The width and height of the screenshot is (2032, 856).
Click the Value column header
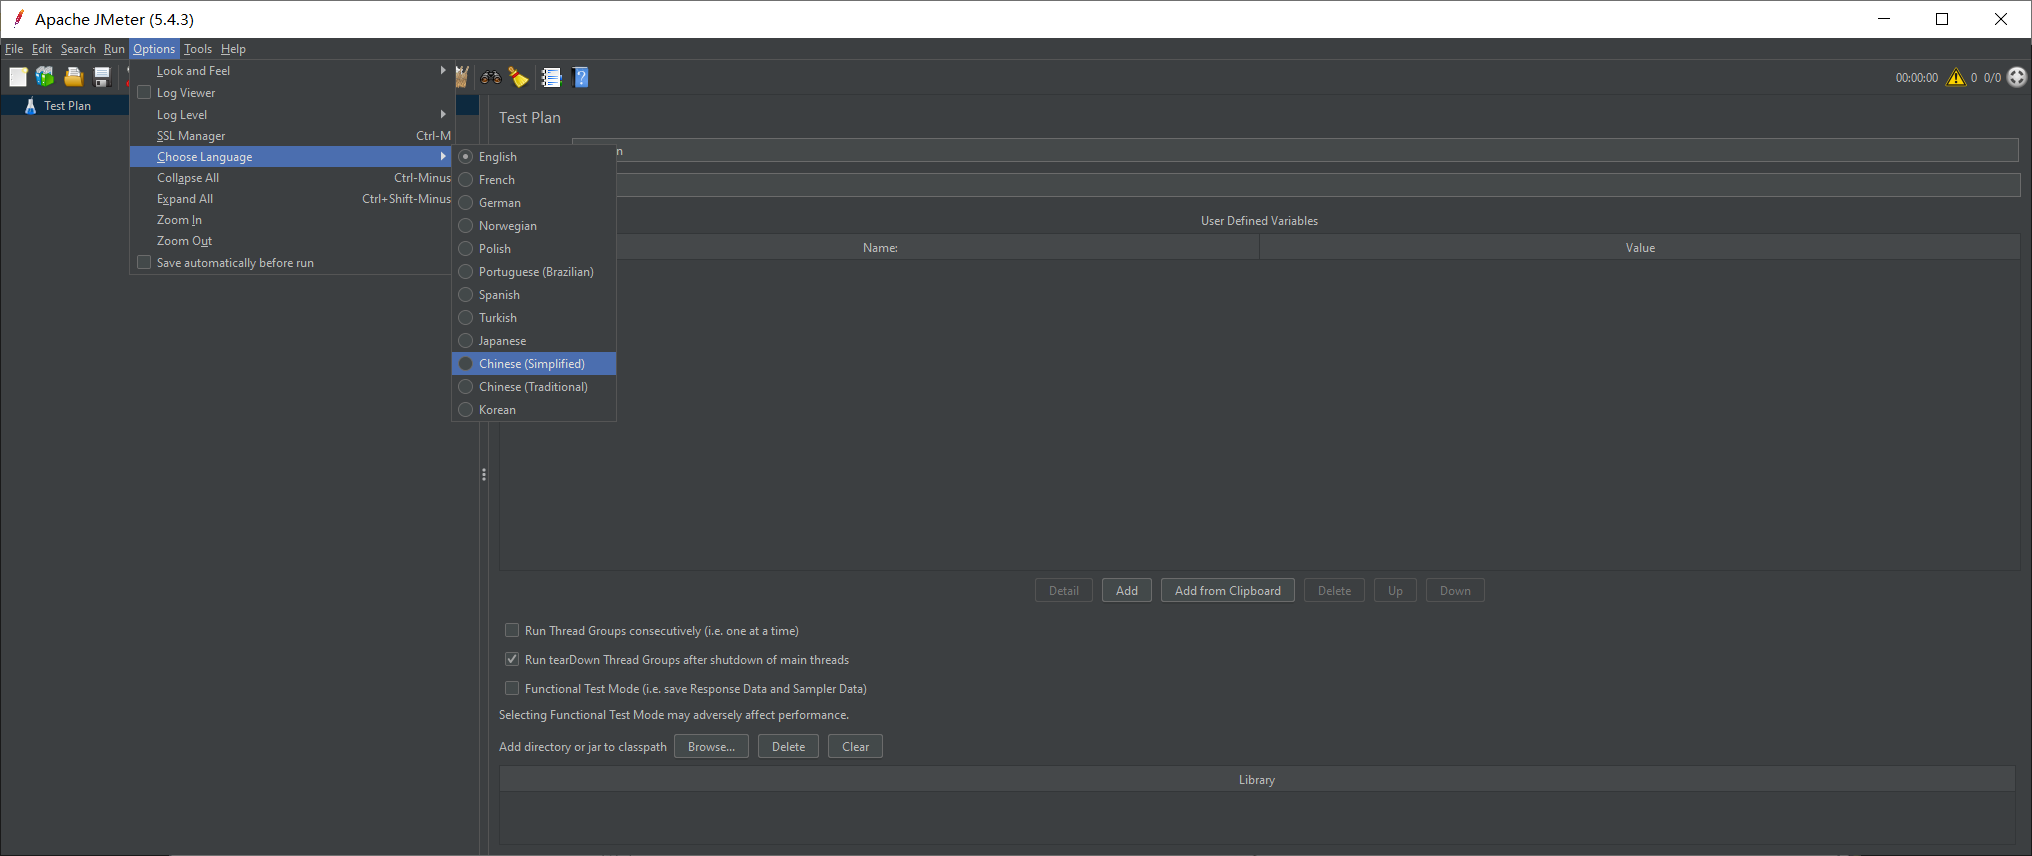click(1640, 248)
